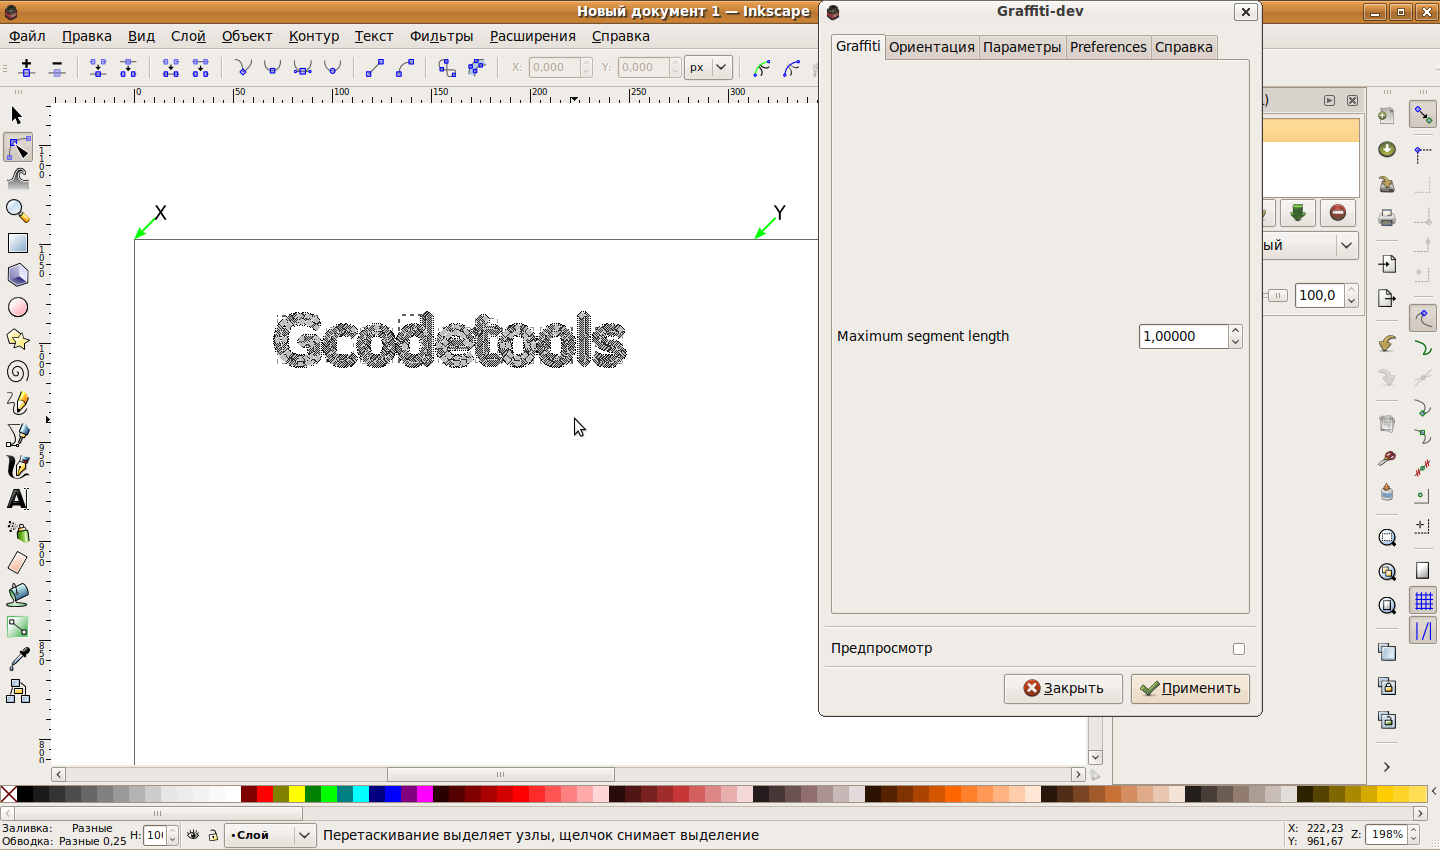Switch to the Preferences tab
This screenshot has height=850, width=1440.
(x=1108, y=47)
